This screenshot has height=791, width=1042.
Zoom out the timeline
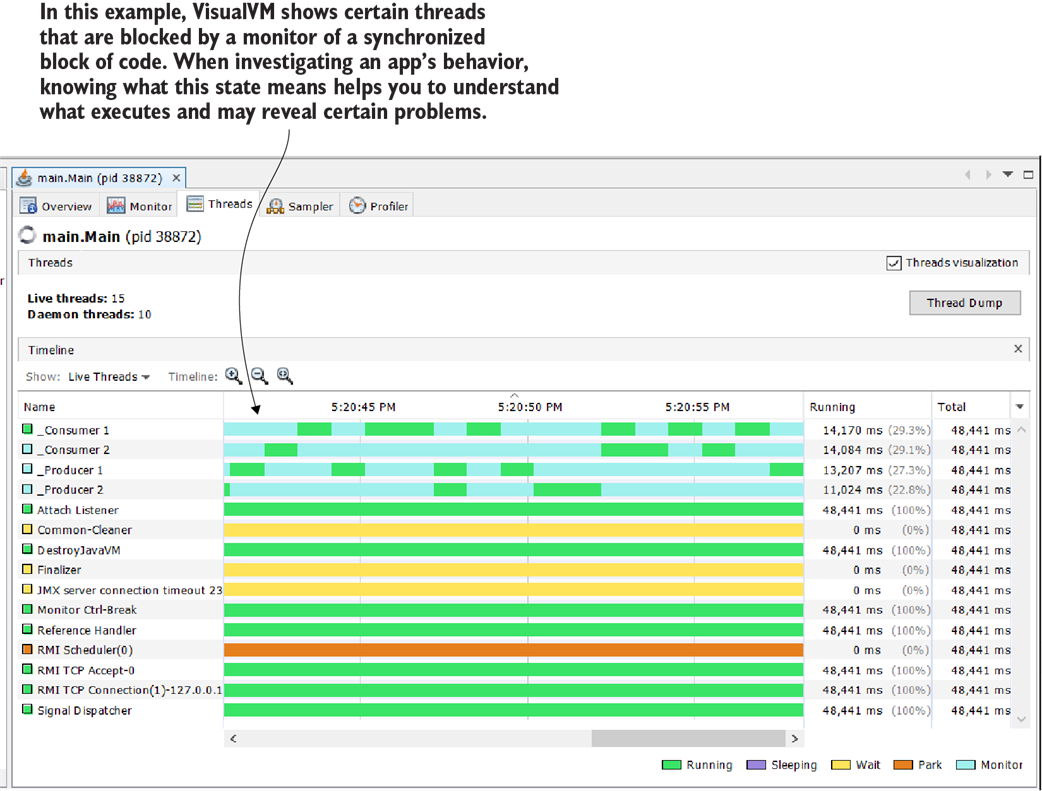(x=259, y=376)
